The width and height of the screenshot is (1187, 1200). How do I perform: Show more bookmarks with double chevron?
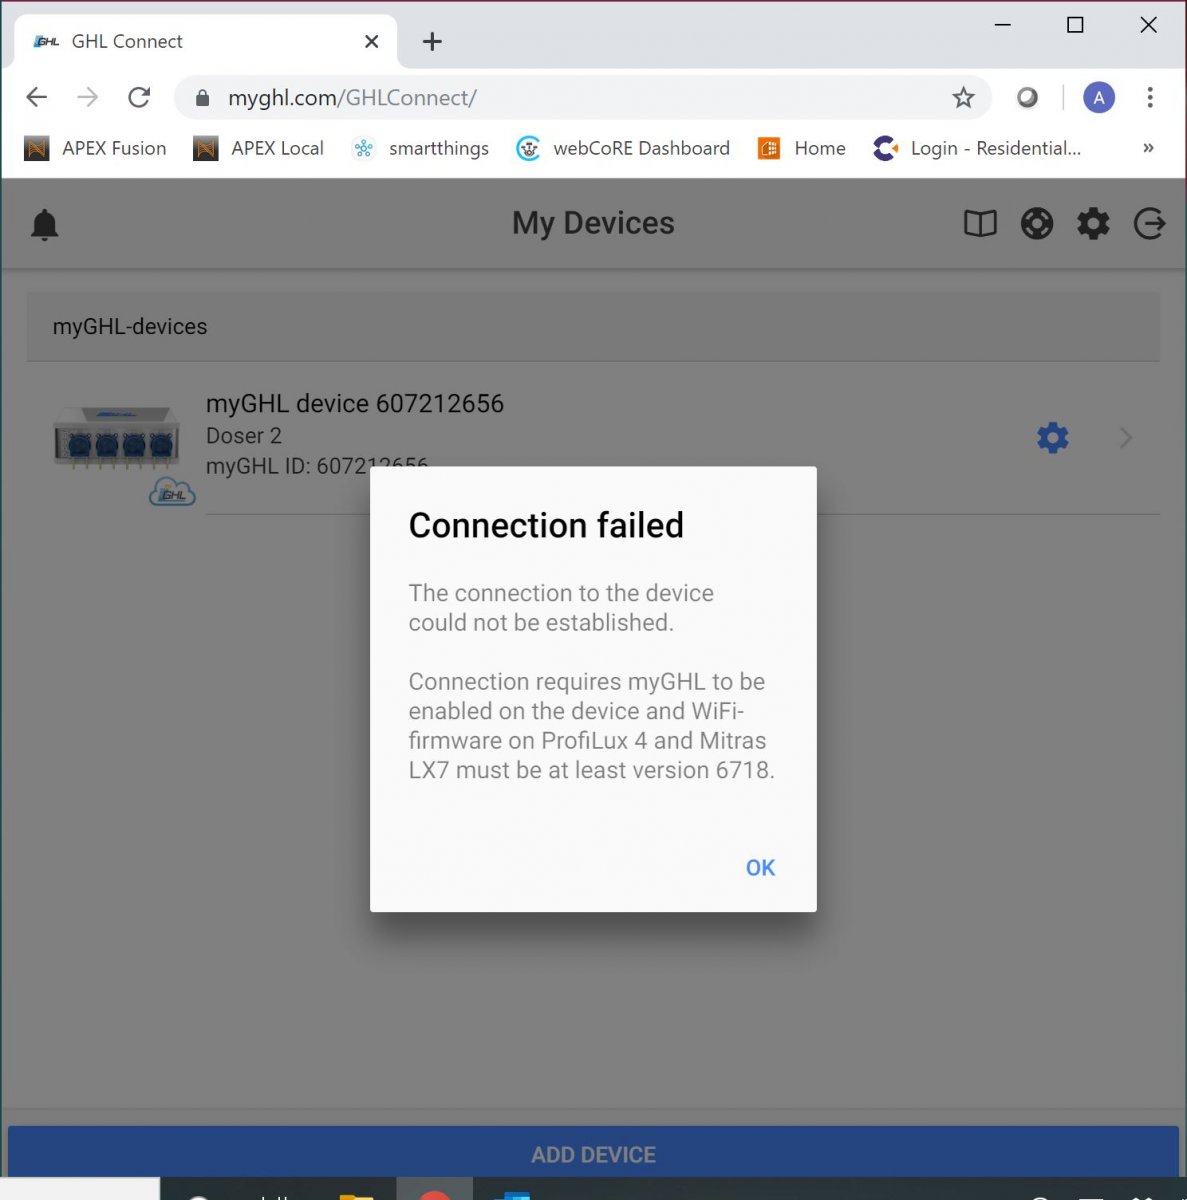(1148, 148)
